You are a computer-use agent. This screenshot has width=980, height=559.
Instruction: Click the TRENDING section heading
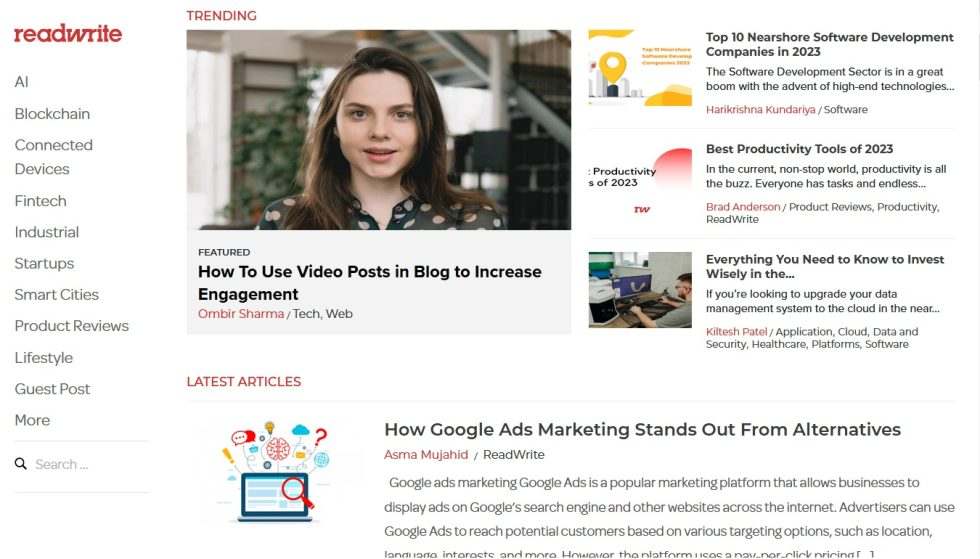(x=221, y=16)
